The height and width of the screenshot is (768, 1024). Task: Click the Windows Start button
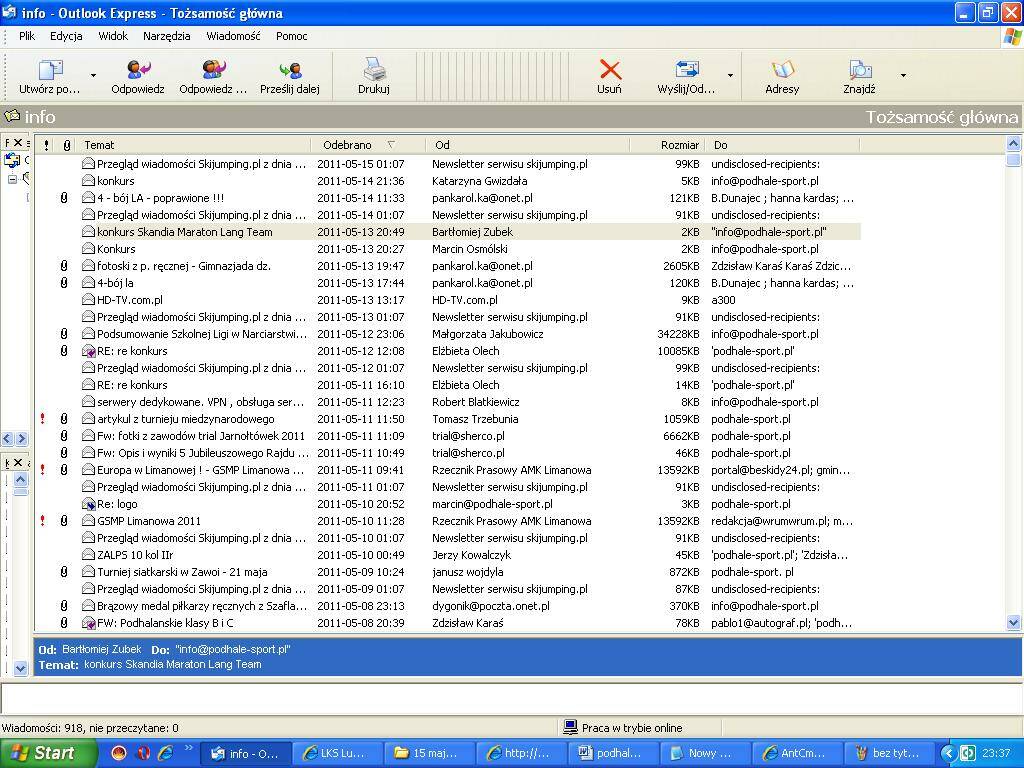pyautogui.click(x=49, y=753)
